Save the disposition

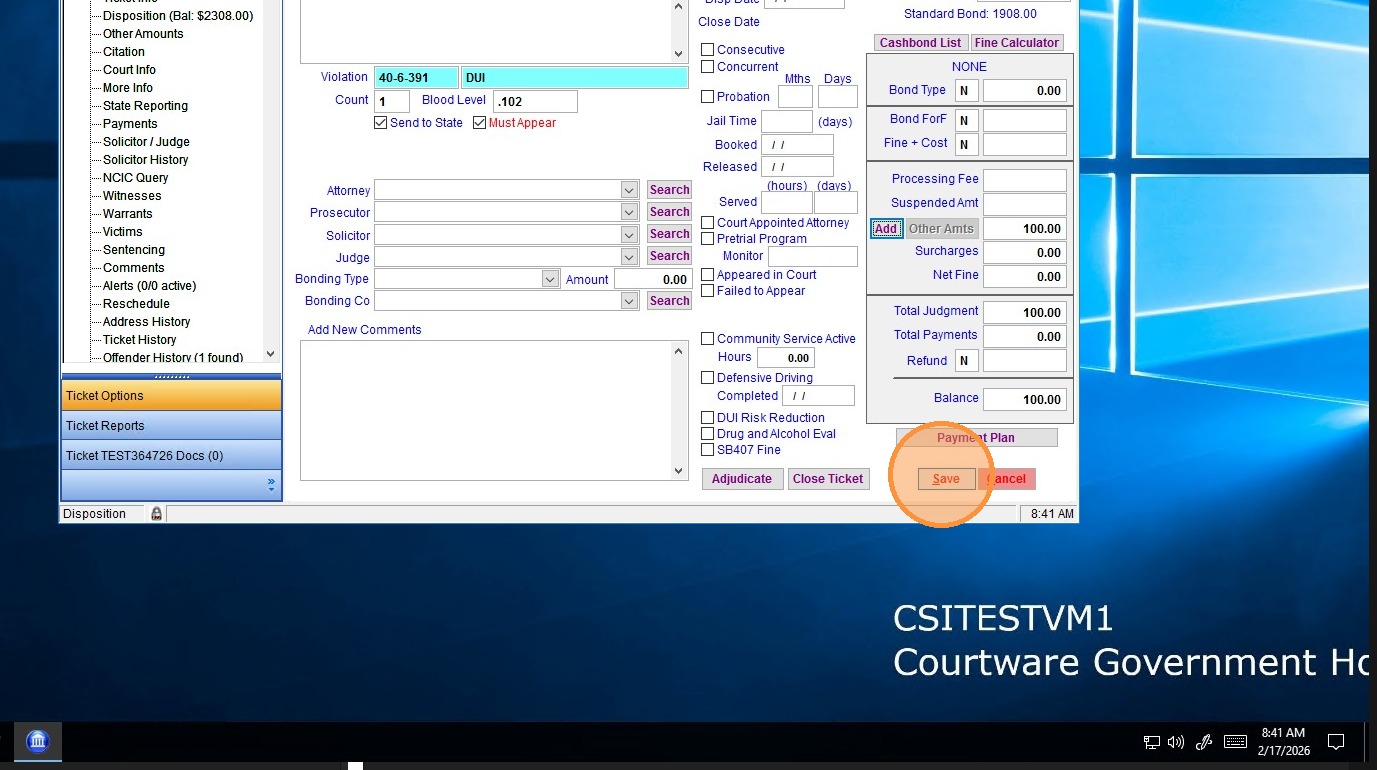click(x=946, y=479)
